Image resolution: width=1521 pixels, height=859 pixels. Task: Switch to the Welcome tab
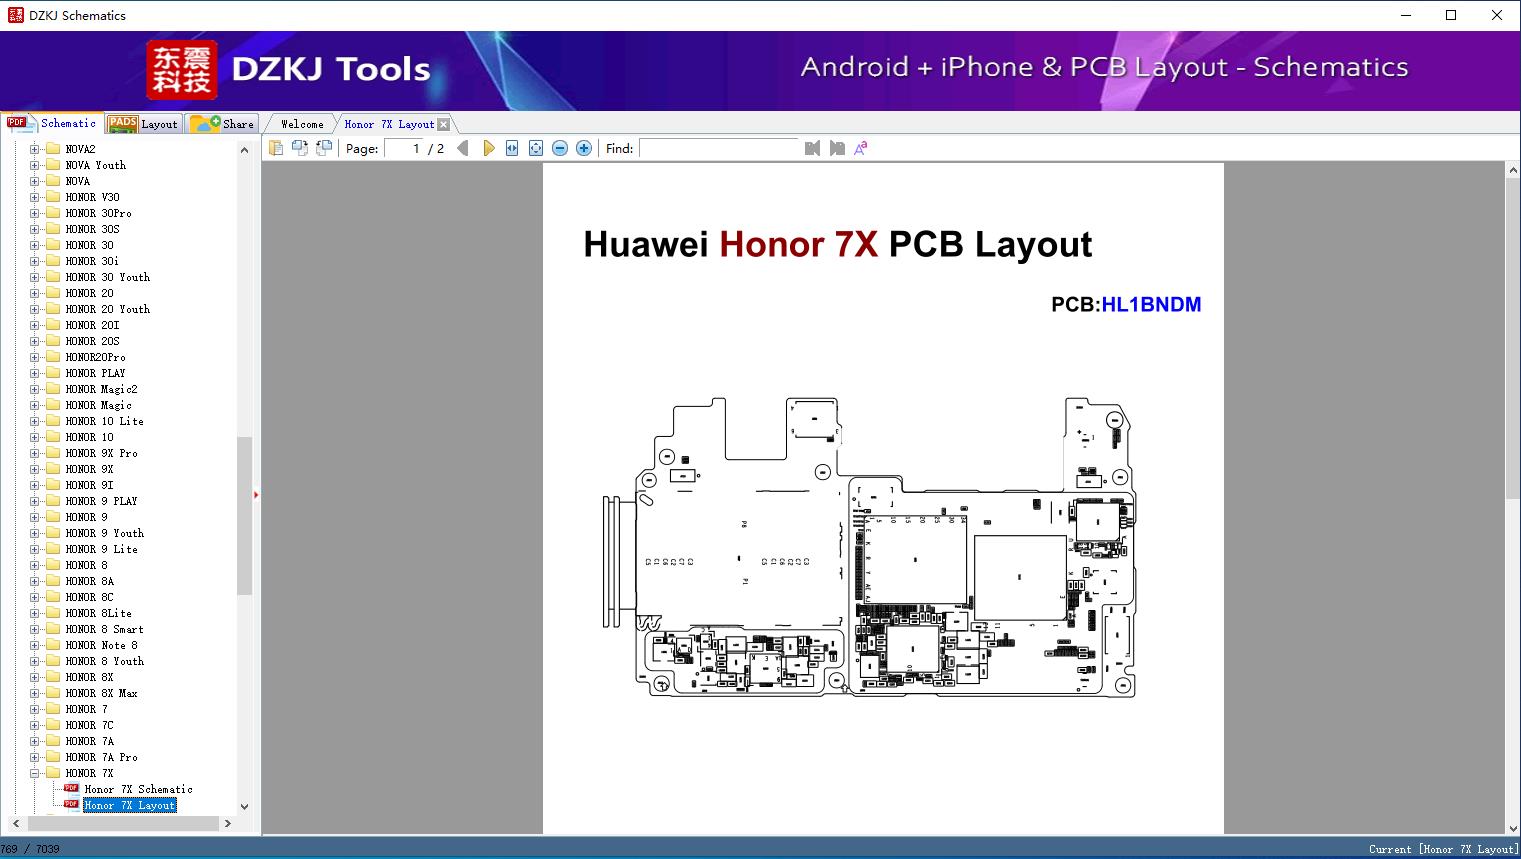coord(301,124)
